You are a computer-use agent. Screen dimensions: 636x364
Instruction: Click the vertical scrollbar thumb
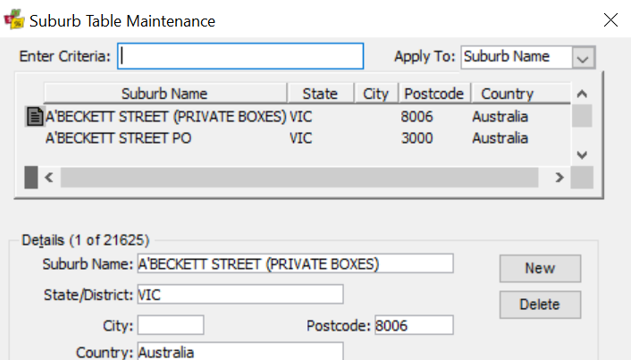582,116
